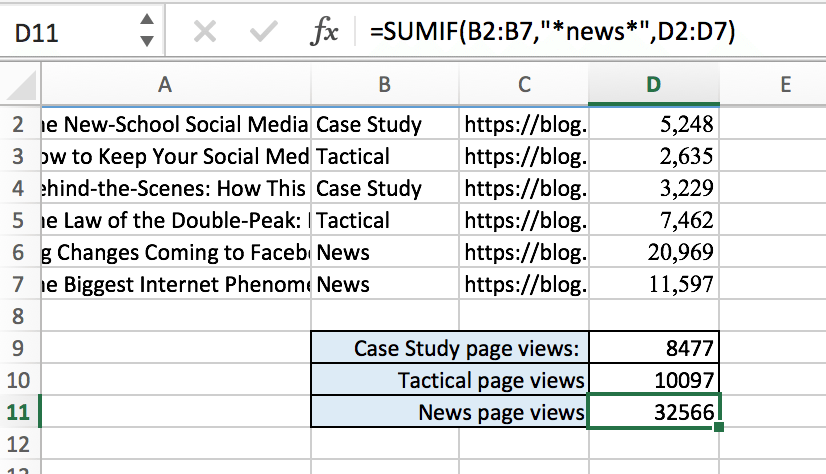Select row 6 header
826x474 pixels.
point(19,252)
